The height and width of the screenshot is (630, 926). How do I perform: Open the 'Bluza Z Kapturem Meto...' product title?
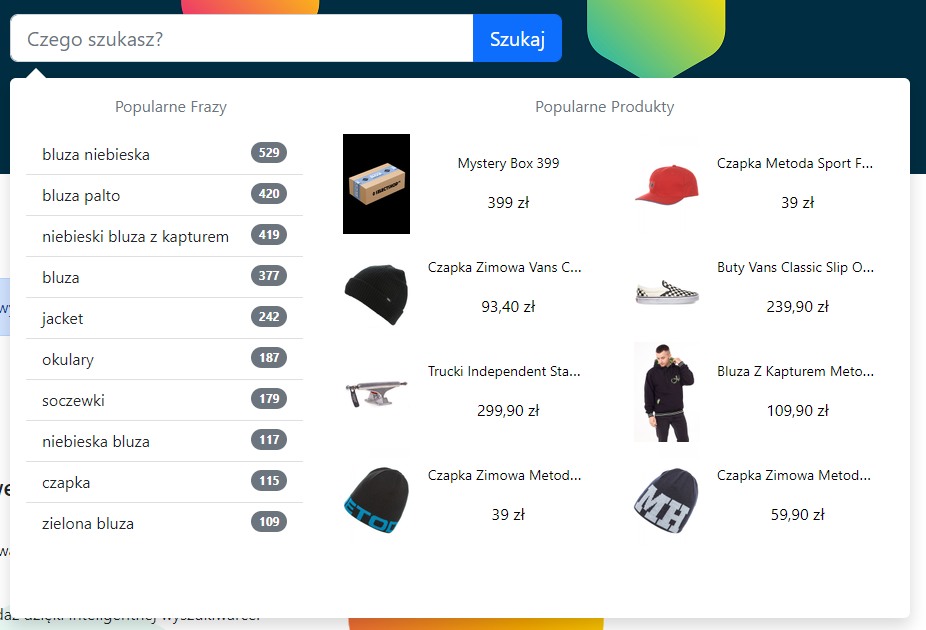pos(795,371)
